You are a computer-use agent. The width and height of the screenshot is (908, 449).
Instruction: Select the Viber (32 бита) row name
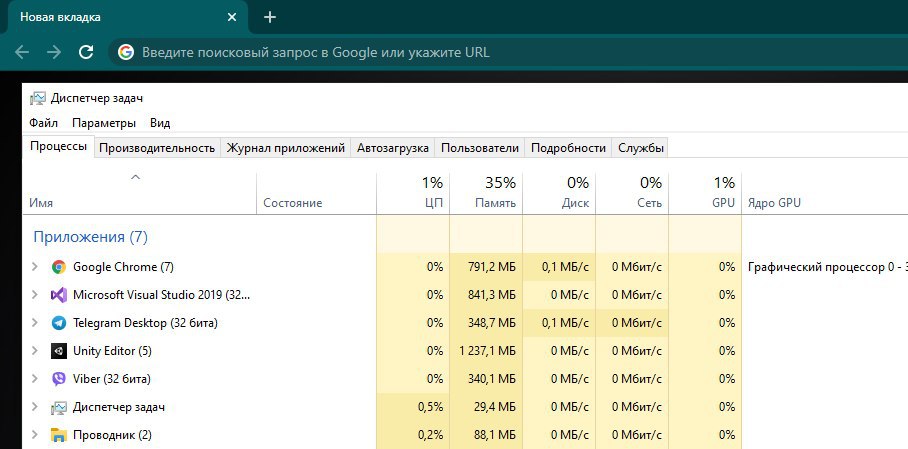tap(112, 379)
